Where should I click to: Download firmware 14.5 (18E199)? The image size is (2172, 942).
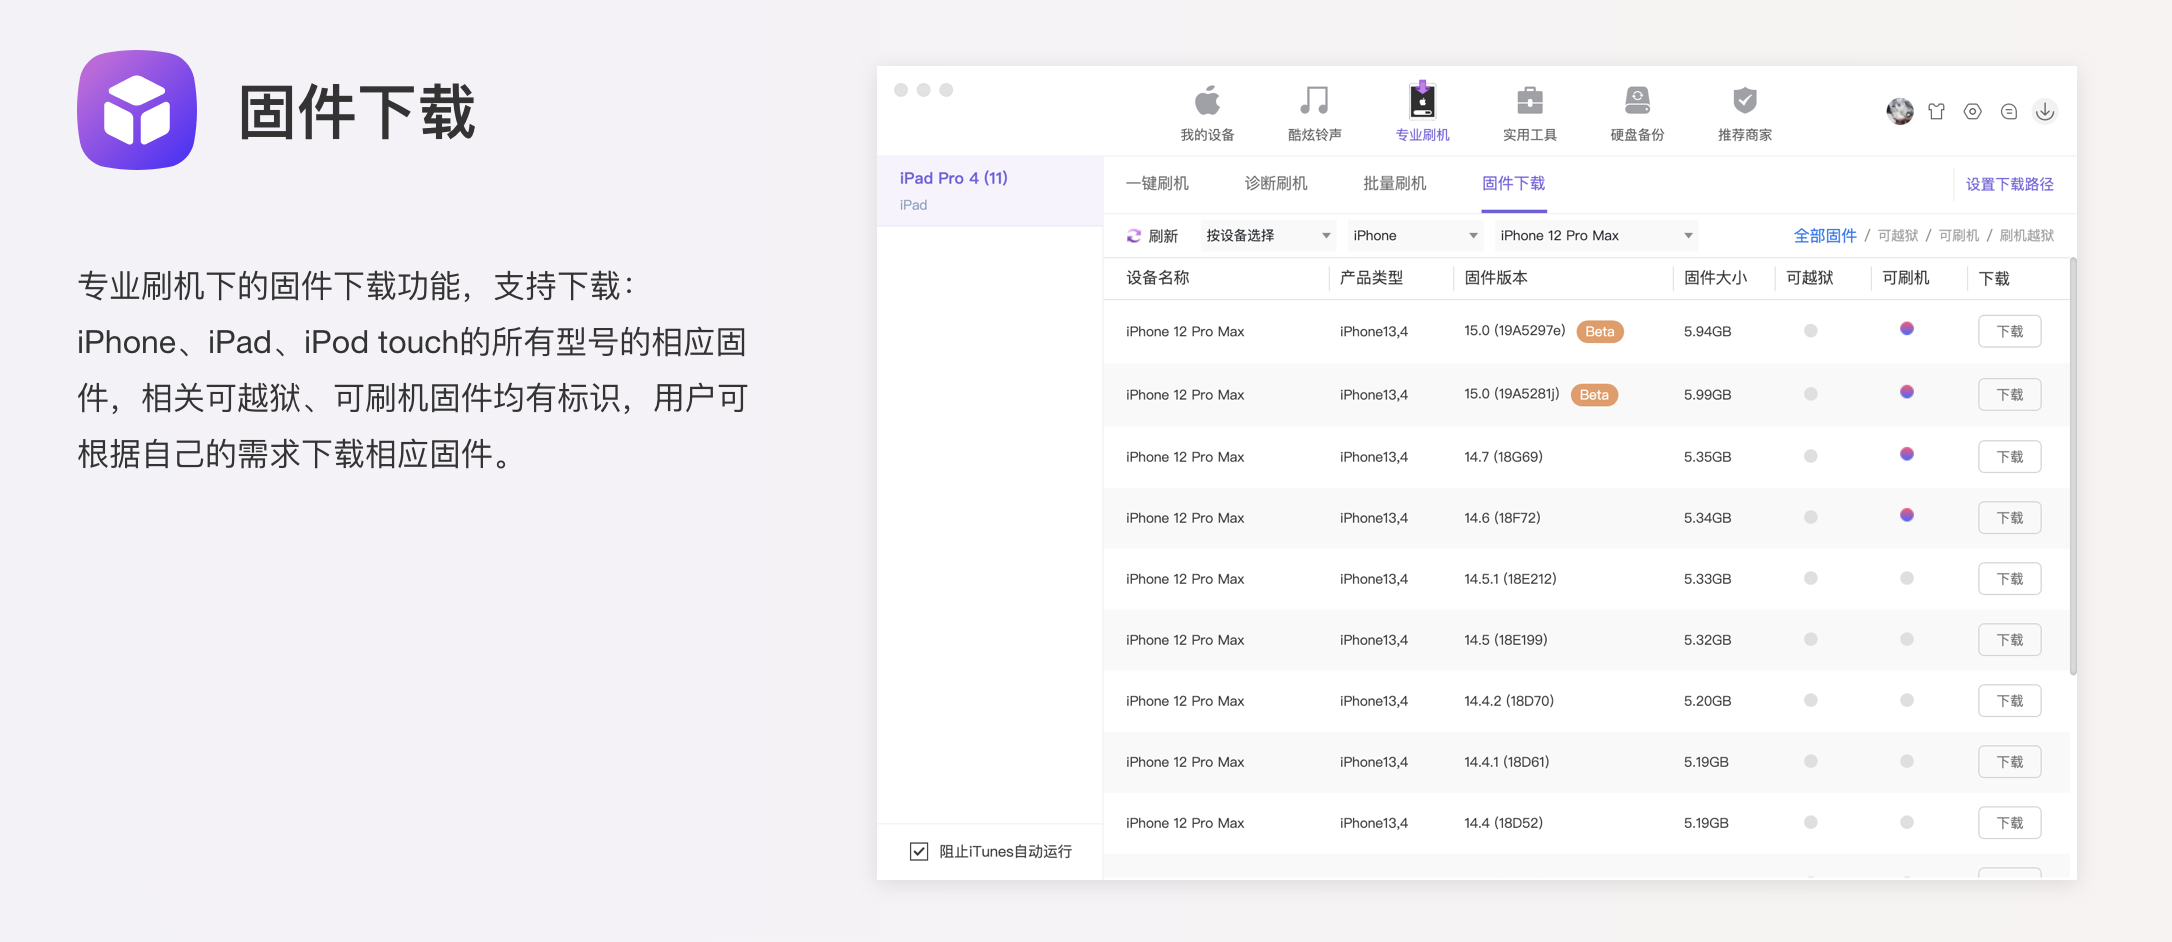pyautogui.click(x=2010, y=640)
